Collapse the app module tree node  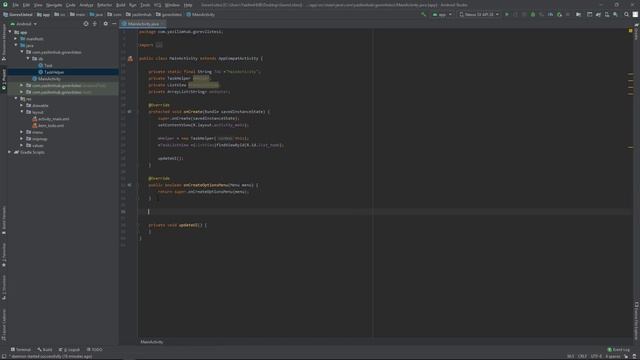tap(10, 32)
